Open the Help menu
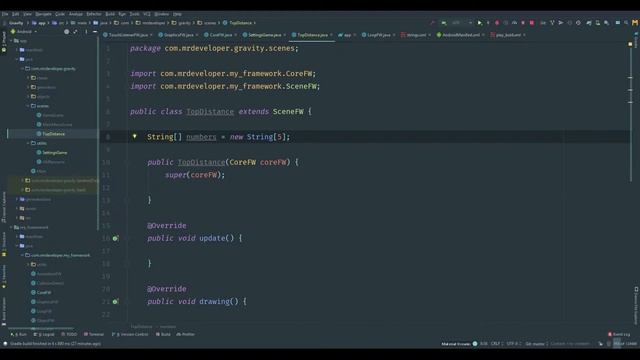This screenshot has width=640, height=360. [177, 14]
